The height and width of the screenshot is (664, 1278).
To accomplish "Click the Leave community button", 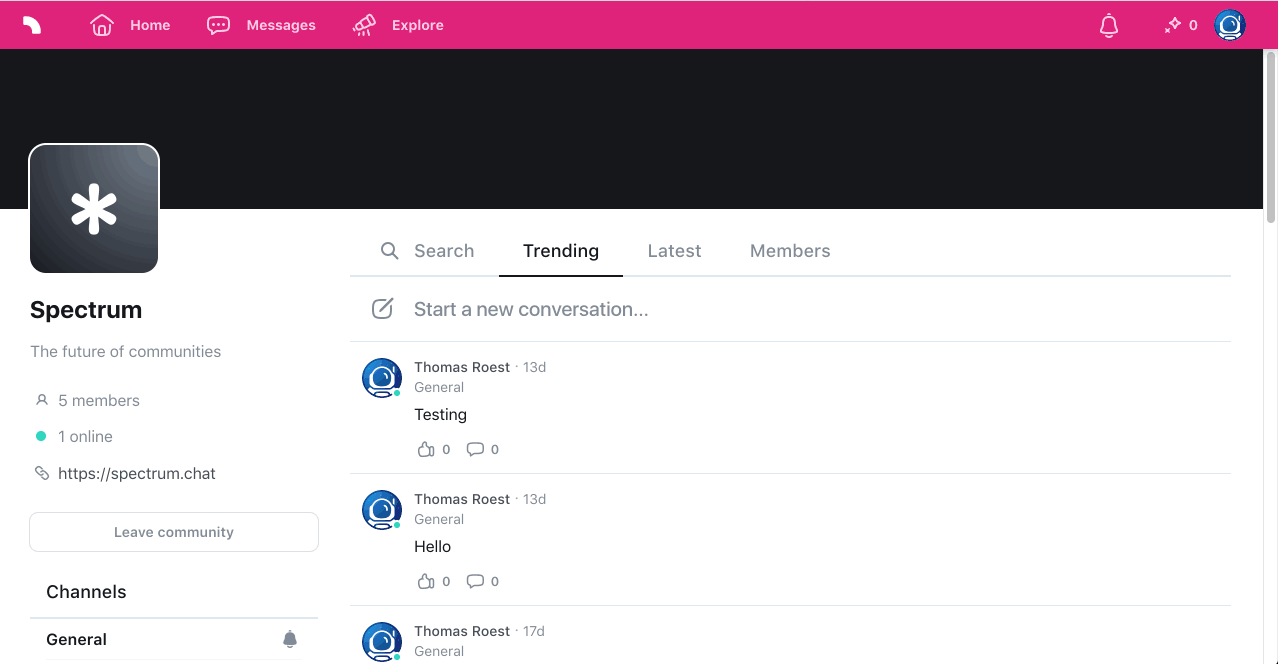I will coord(173,531).
